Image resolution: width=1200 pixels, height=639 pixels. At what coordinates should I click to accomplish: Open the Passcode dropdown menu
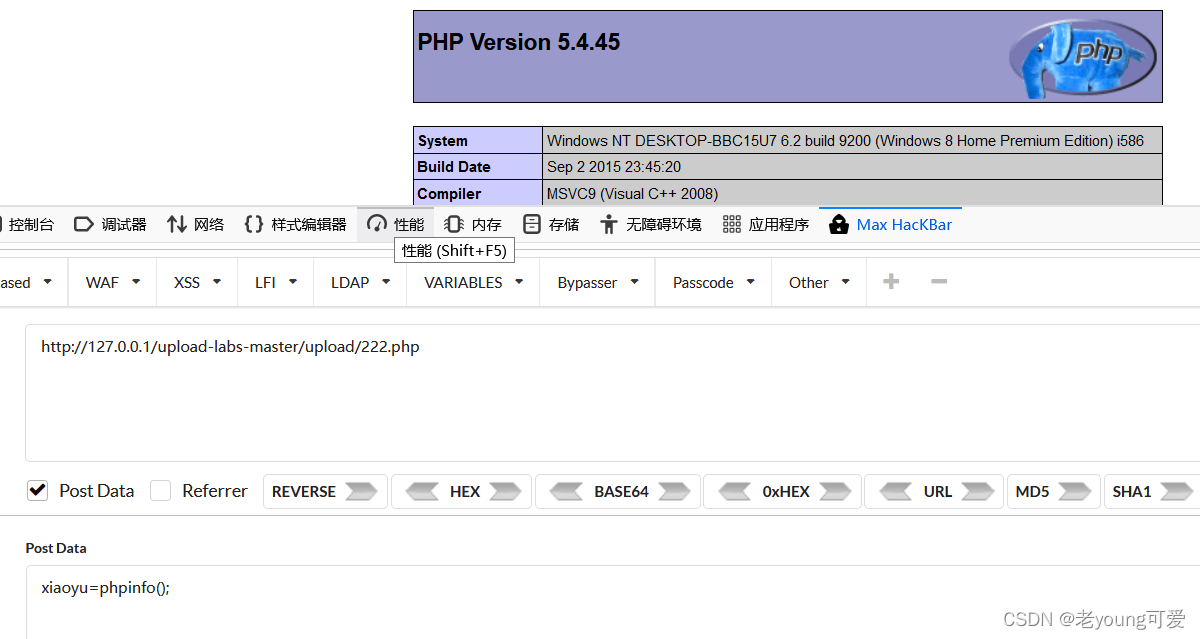(x=714, y=282)
